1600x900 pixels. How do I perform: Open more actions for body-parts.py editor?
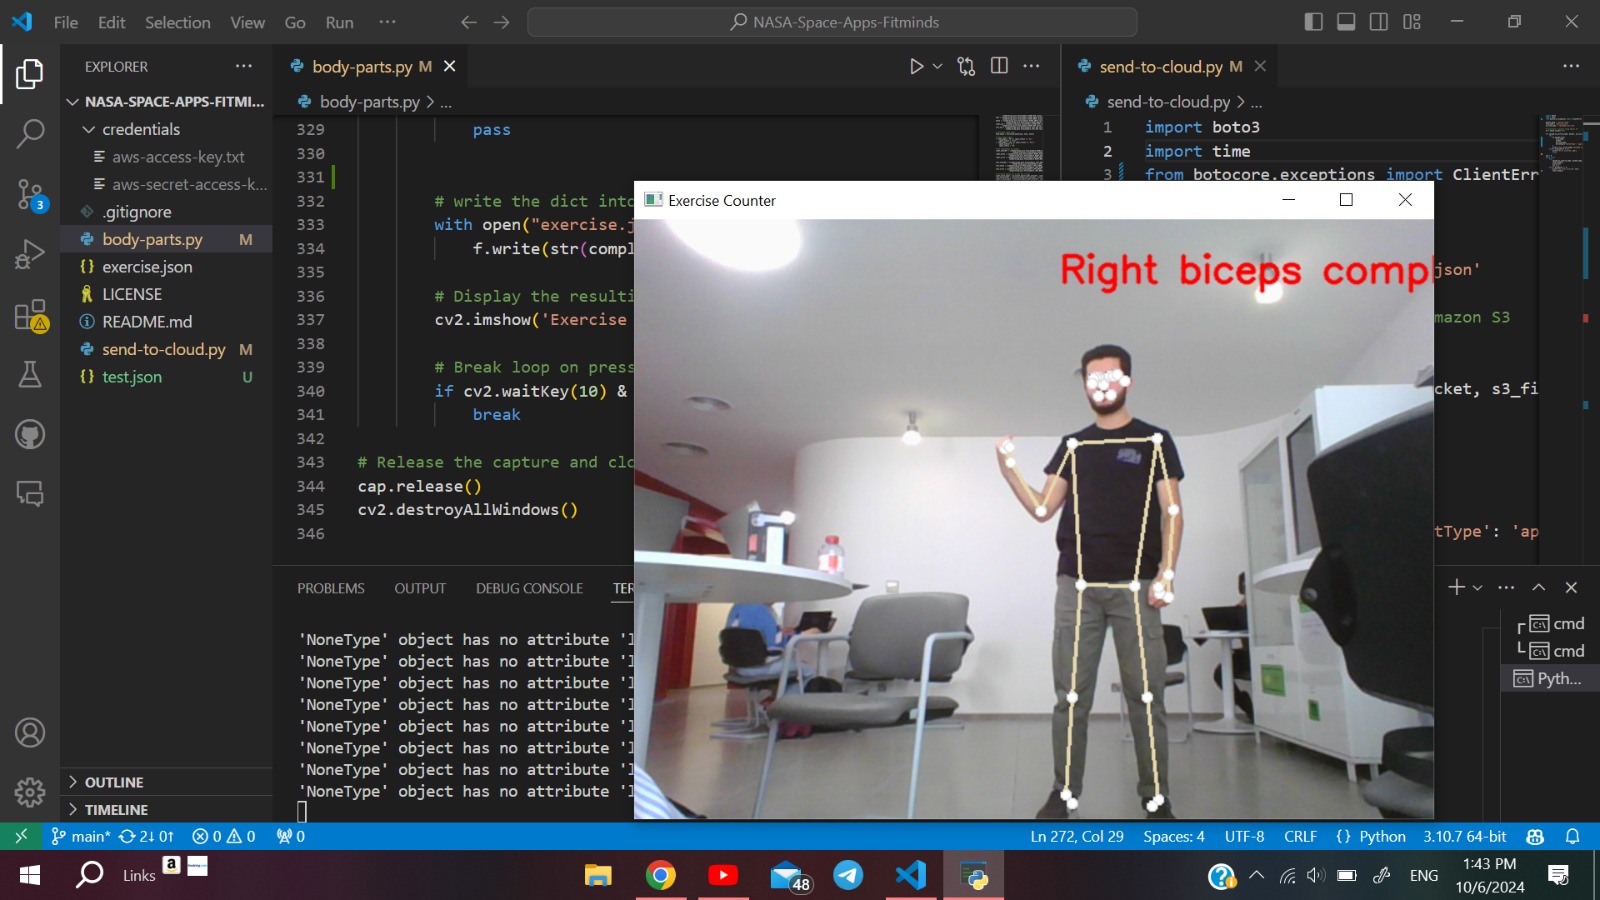1032,66
